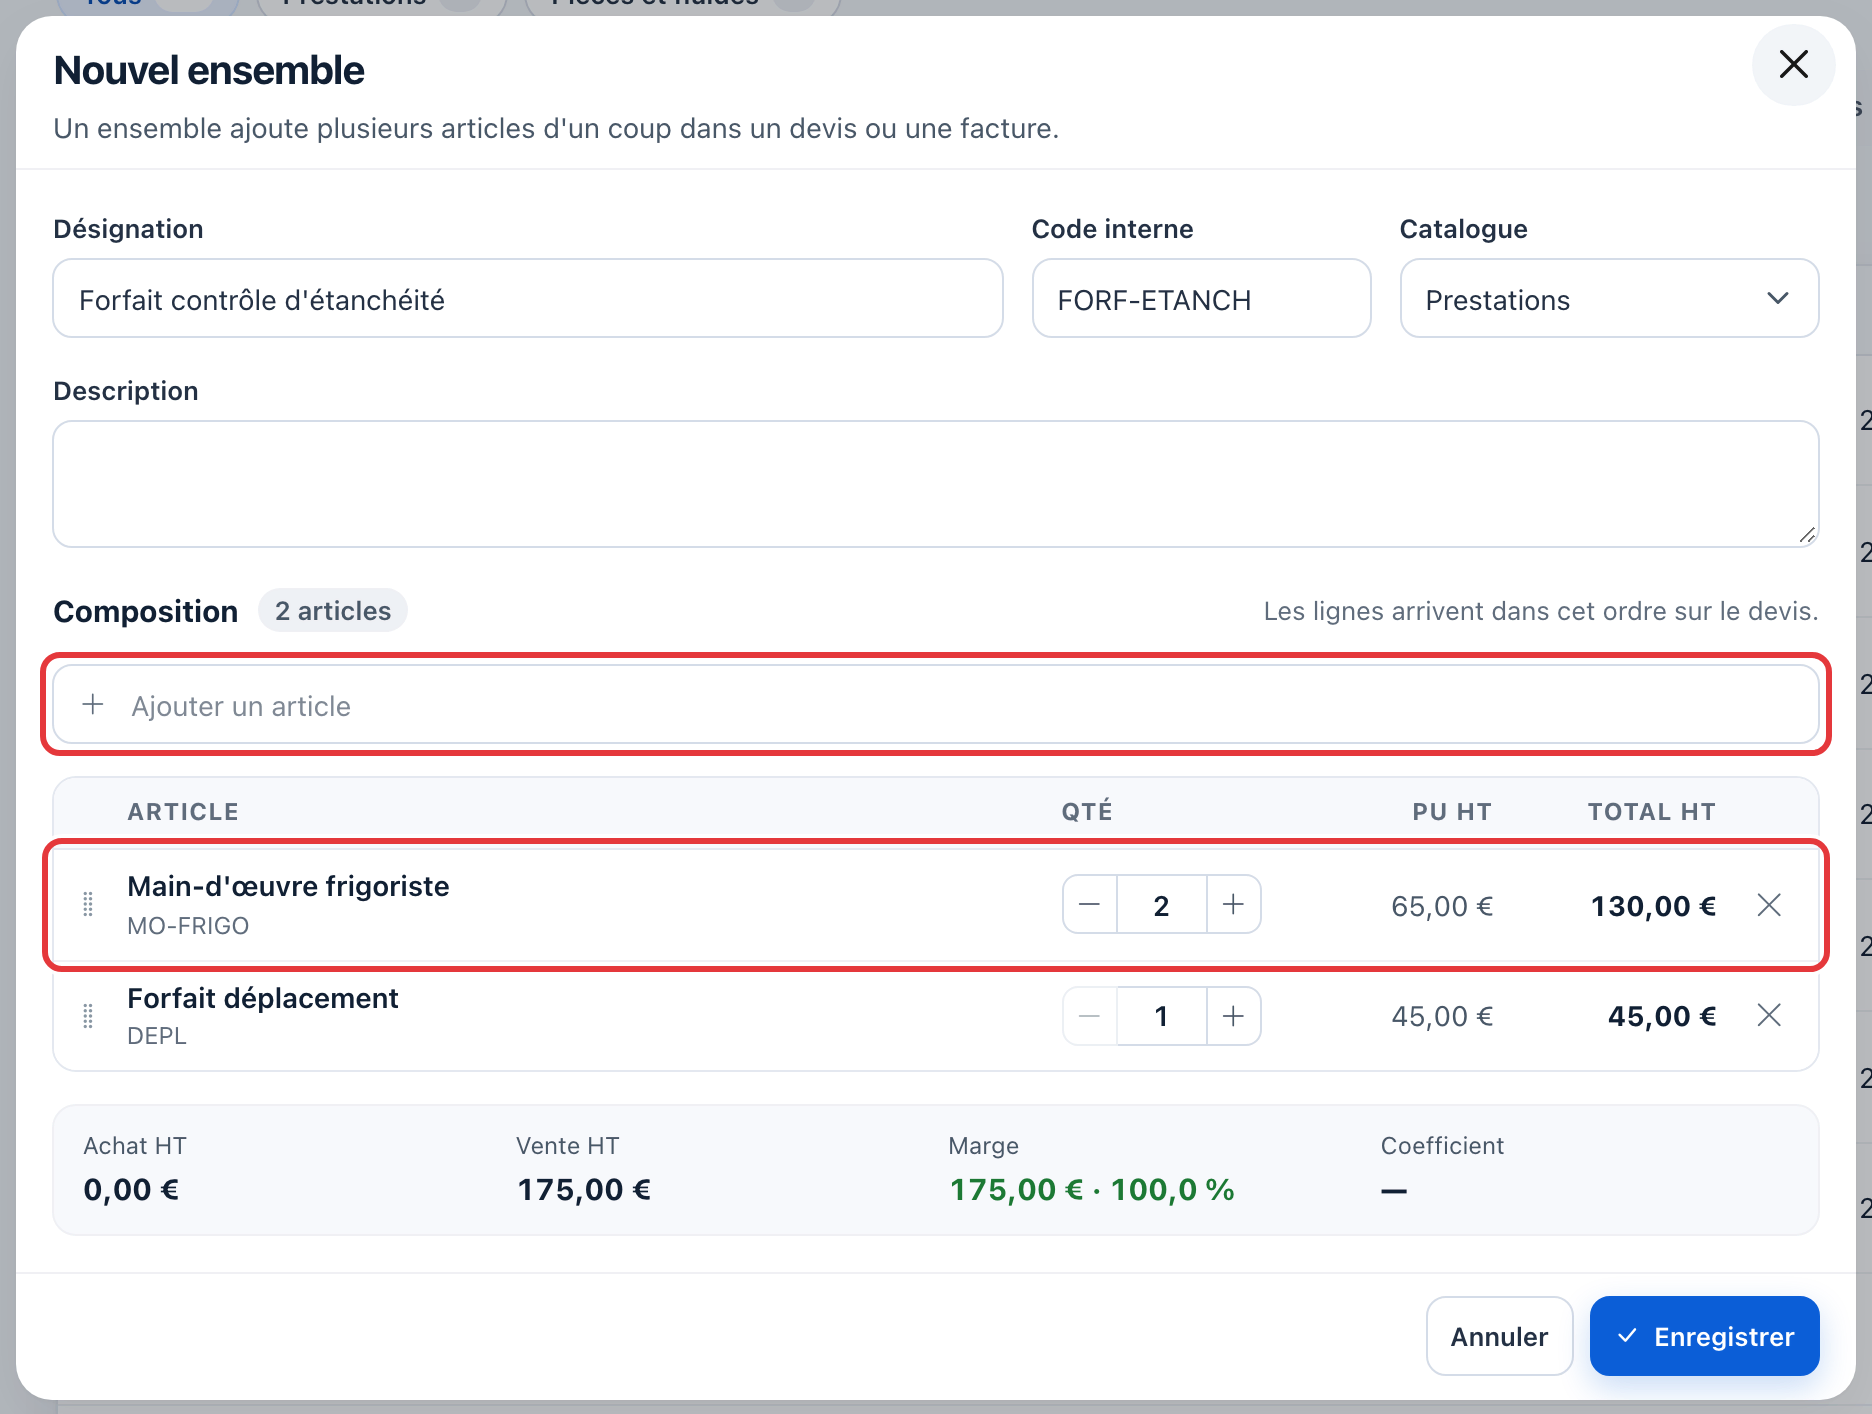Screen dimensions: 1872x1414
Task: Increase quantity of Main-d'œuvre frigoriste
Action: pos(1233,905)
